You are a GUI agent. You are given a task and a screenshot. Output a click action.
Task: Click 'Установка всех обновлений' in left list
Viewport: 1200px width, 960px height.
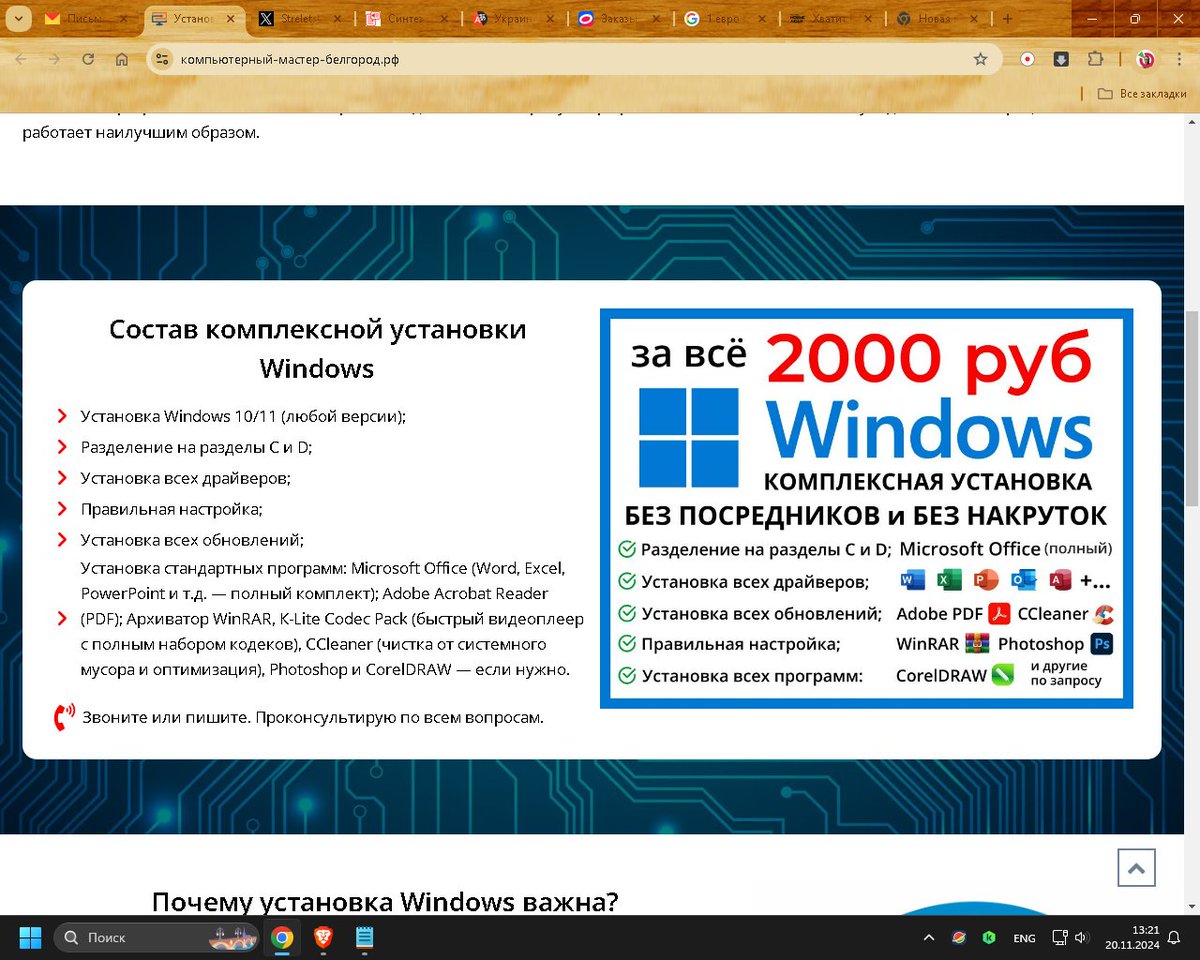click(x=192, y=540)
